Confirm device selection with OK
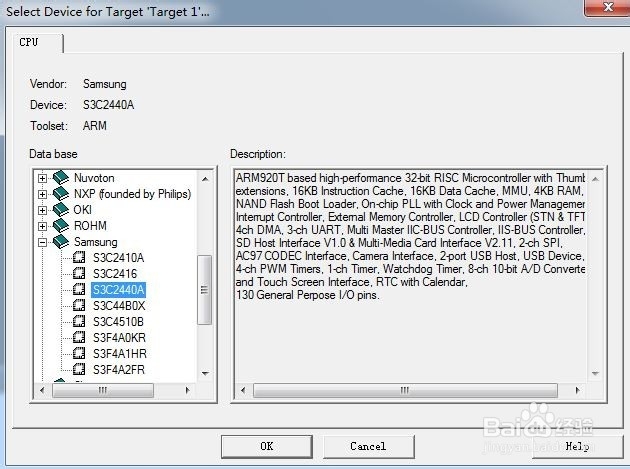The width and height of the screenshot is (630, 469). point(267,446)
